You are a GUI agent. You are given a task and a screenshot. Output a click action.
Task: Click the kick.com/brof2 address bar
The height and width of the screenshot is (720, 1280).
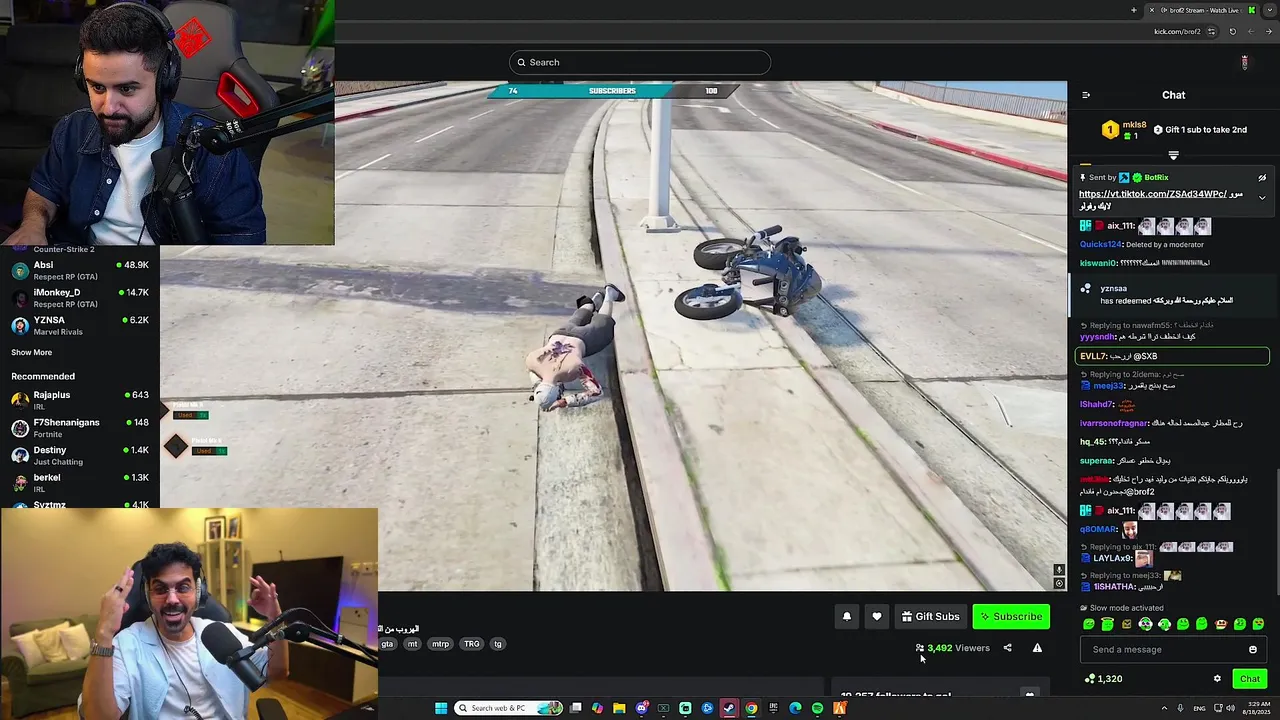tap(1177, 31)
